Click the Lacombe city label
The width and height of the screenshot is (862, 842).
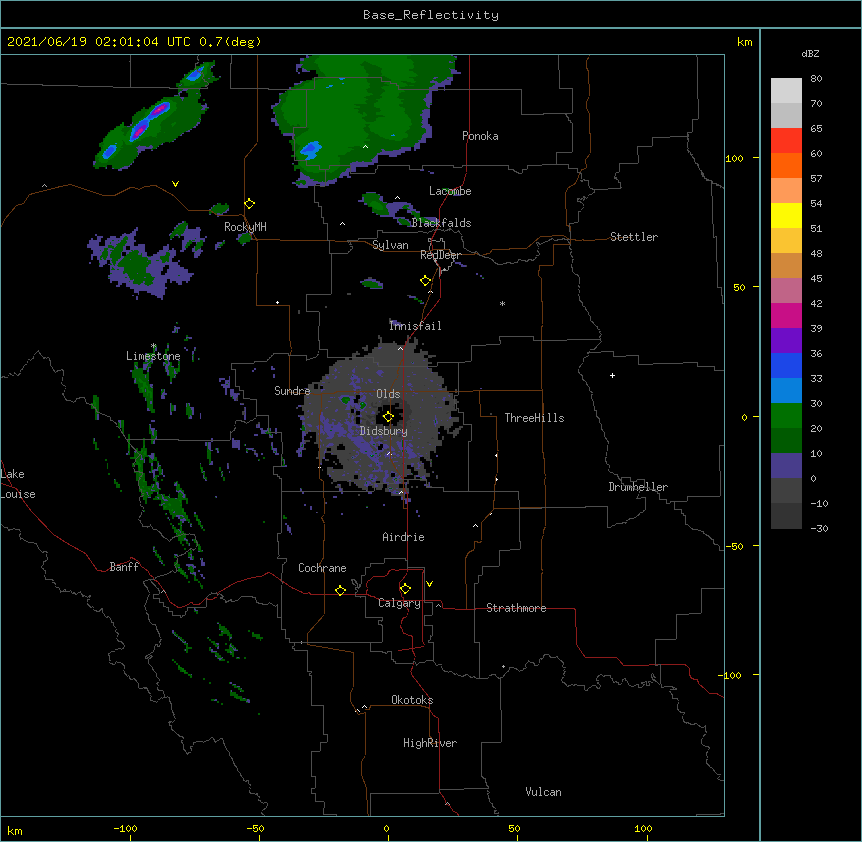pos(450,191)
